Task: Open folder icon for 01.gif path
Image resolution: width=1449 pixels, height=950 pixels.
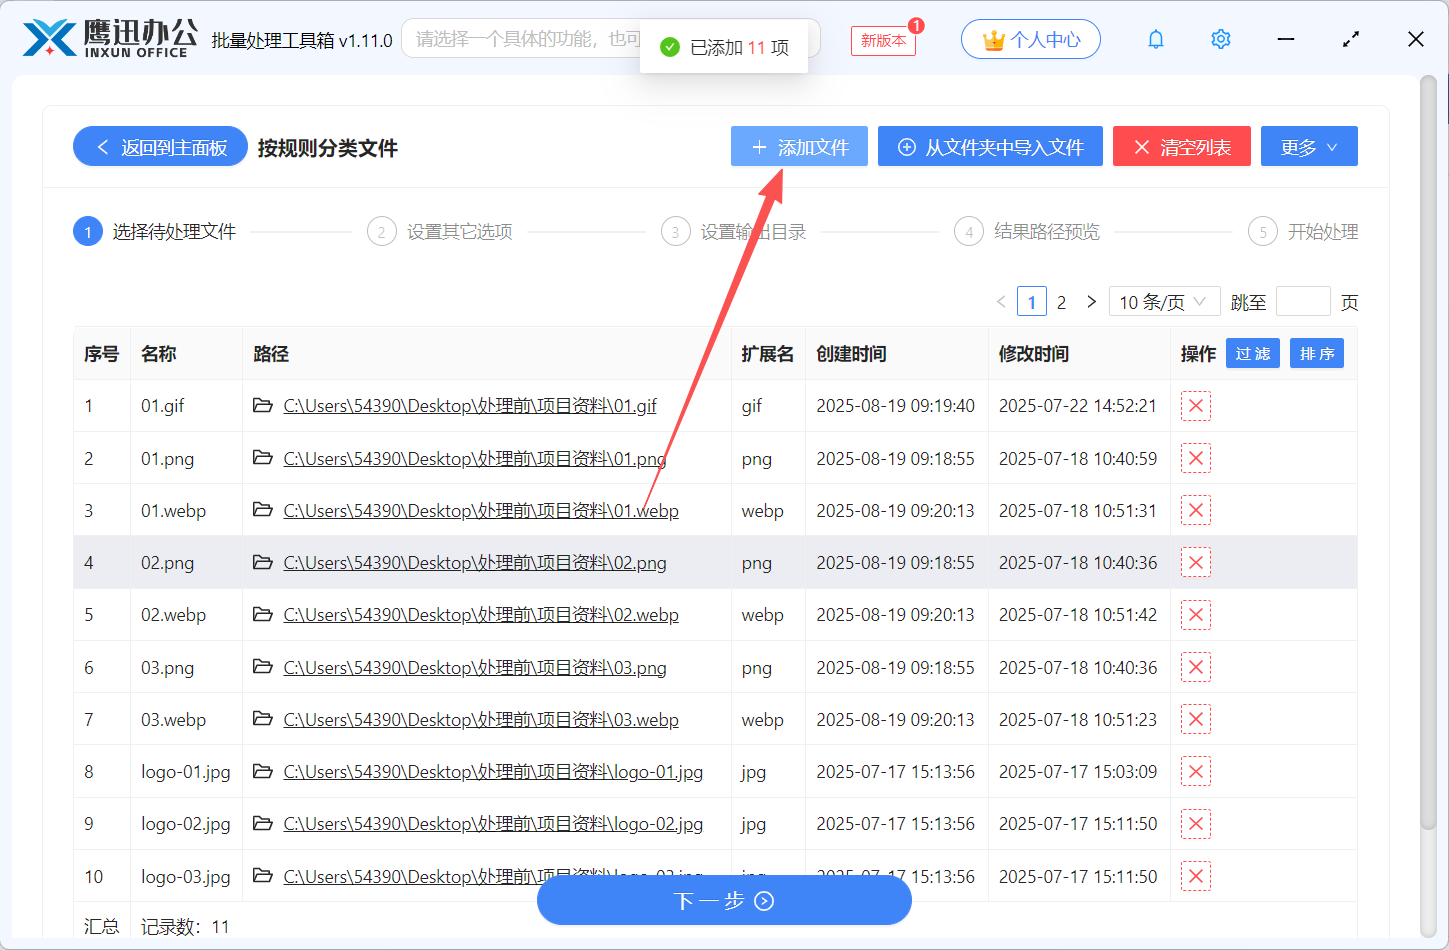Action: coord(263,405)
